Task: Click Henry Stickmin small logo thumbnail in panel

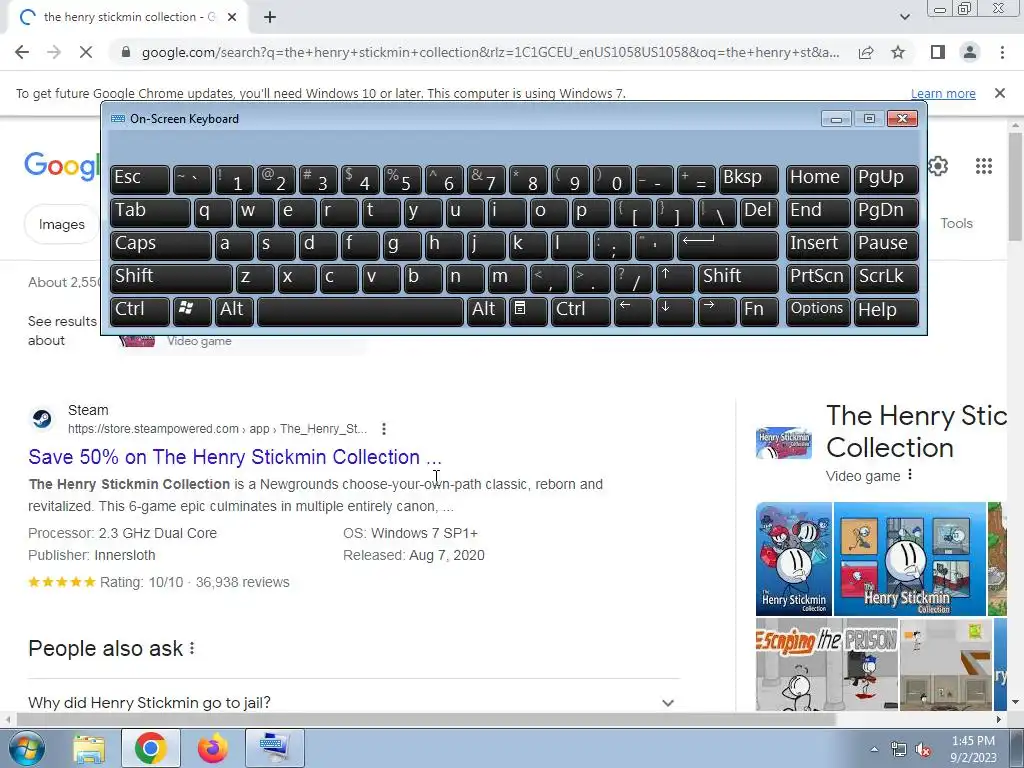Action: point(784,443)
